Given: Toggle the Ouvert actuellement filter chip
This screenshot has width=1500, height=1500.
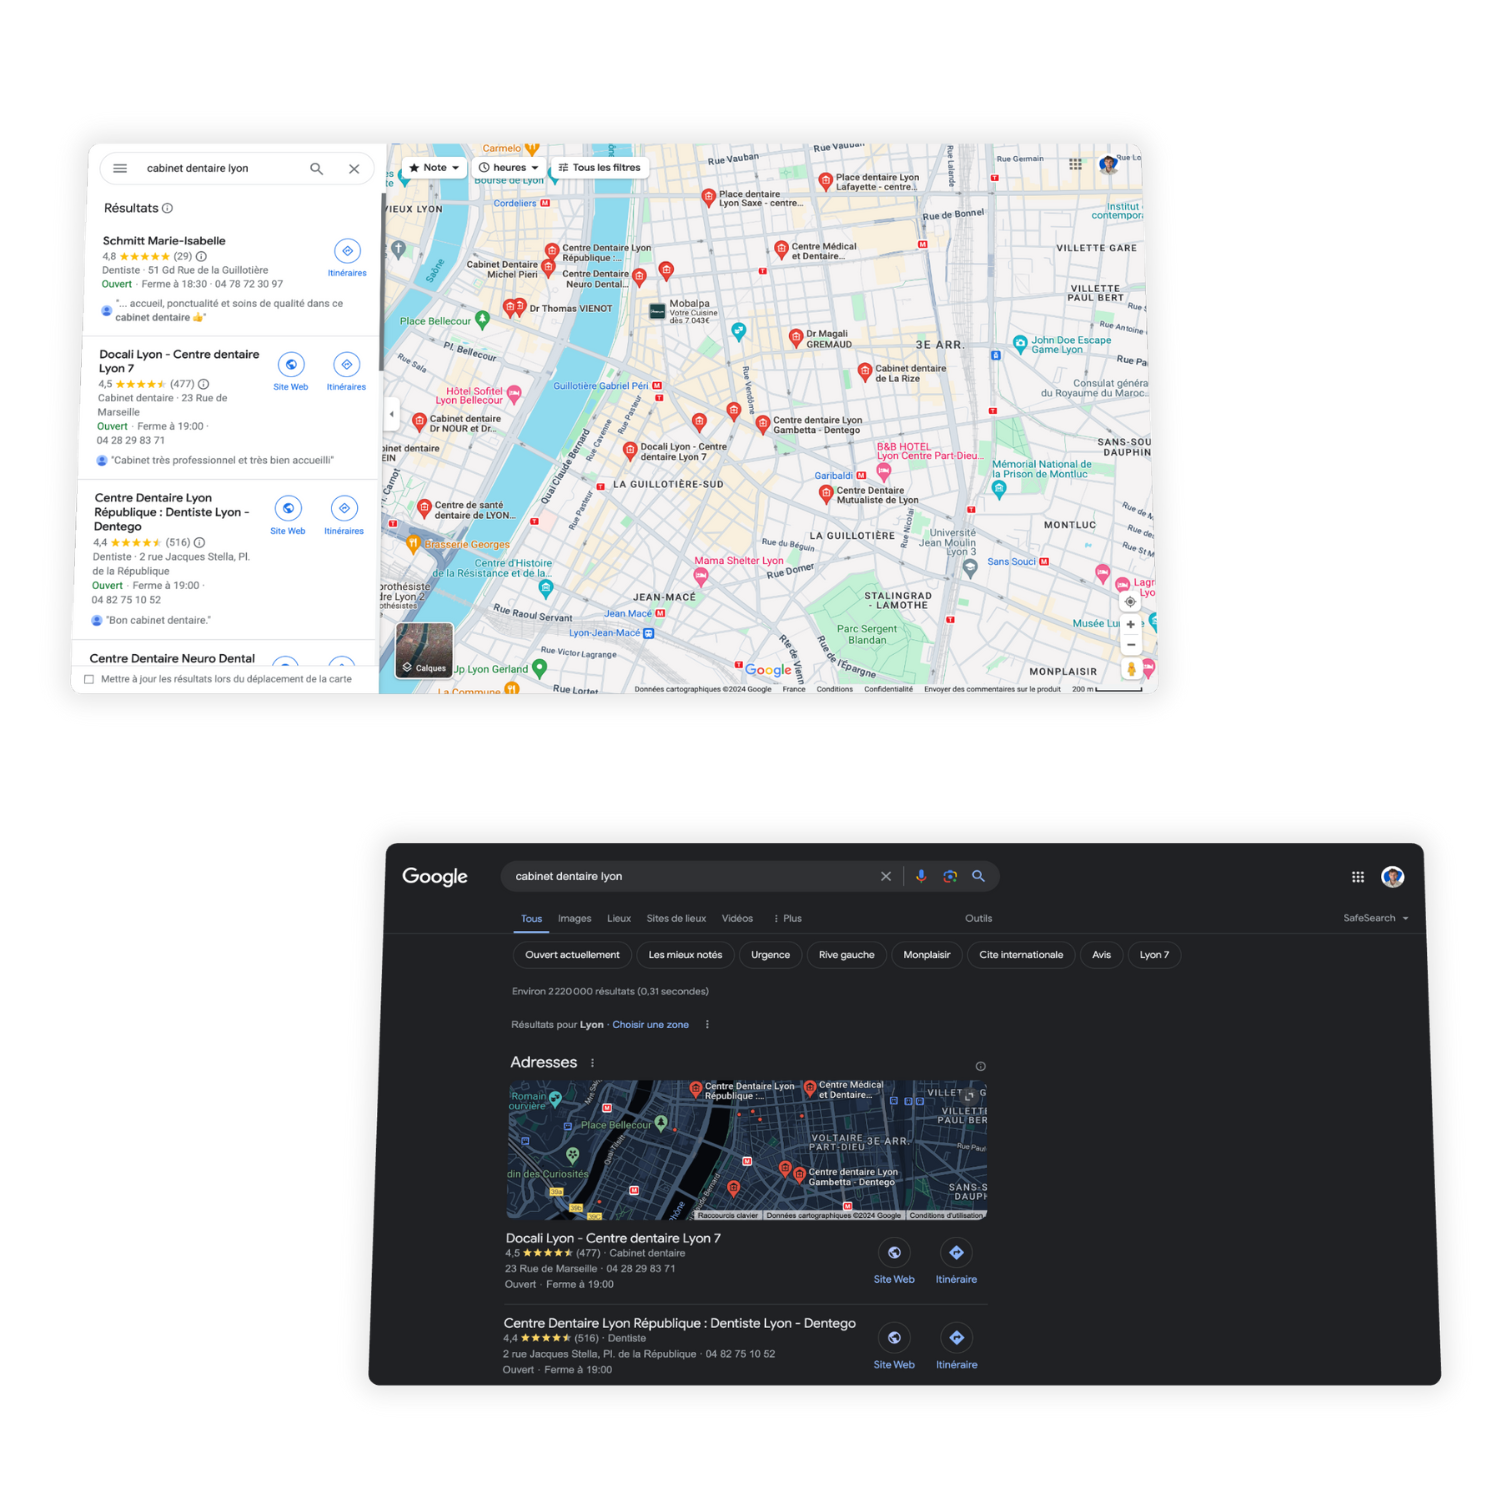Looking at the screenshot, I should coord(572,955).
